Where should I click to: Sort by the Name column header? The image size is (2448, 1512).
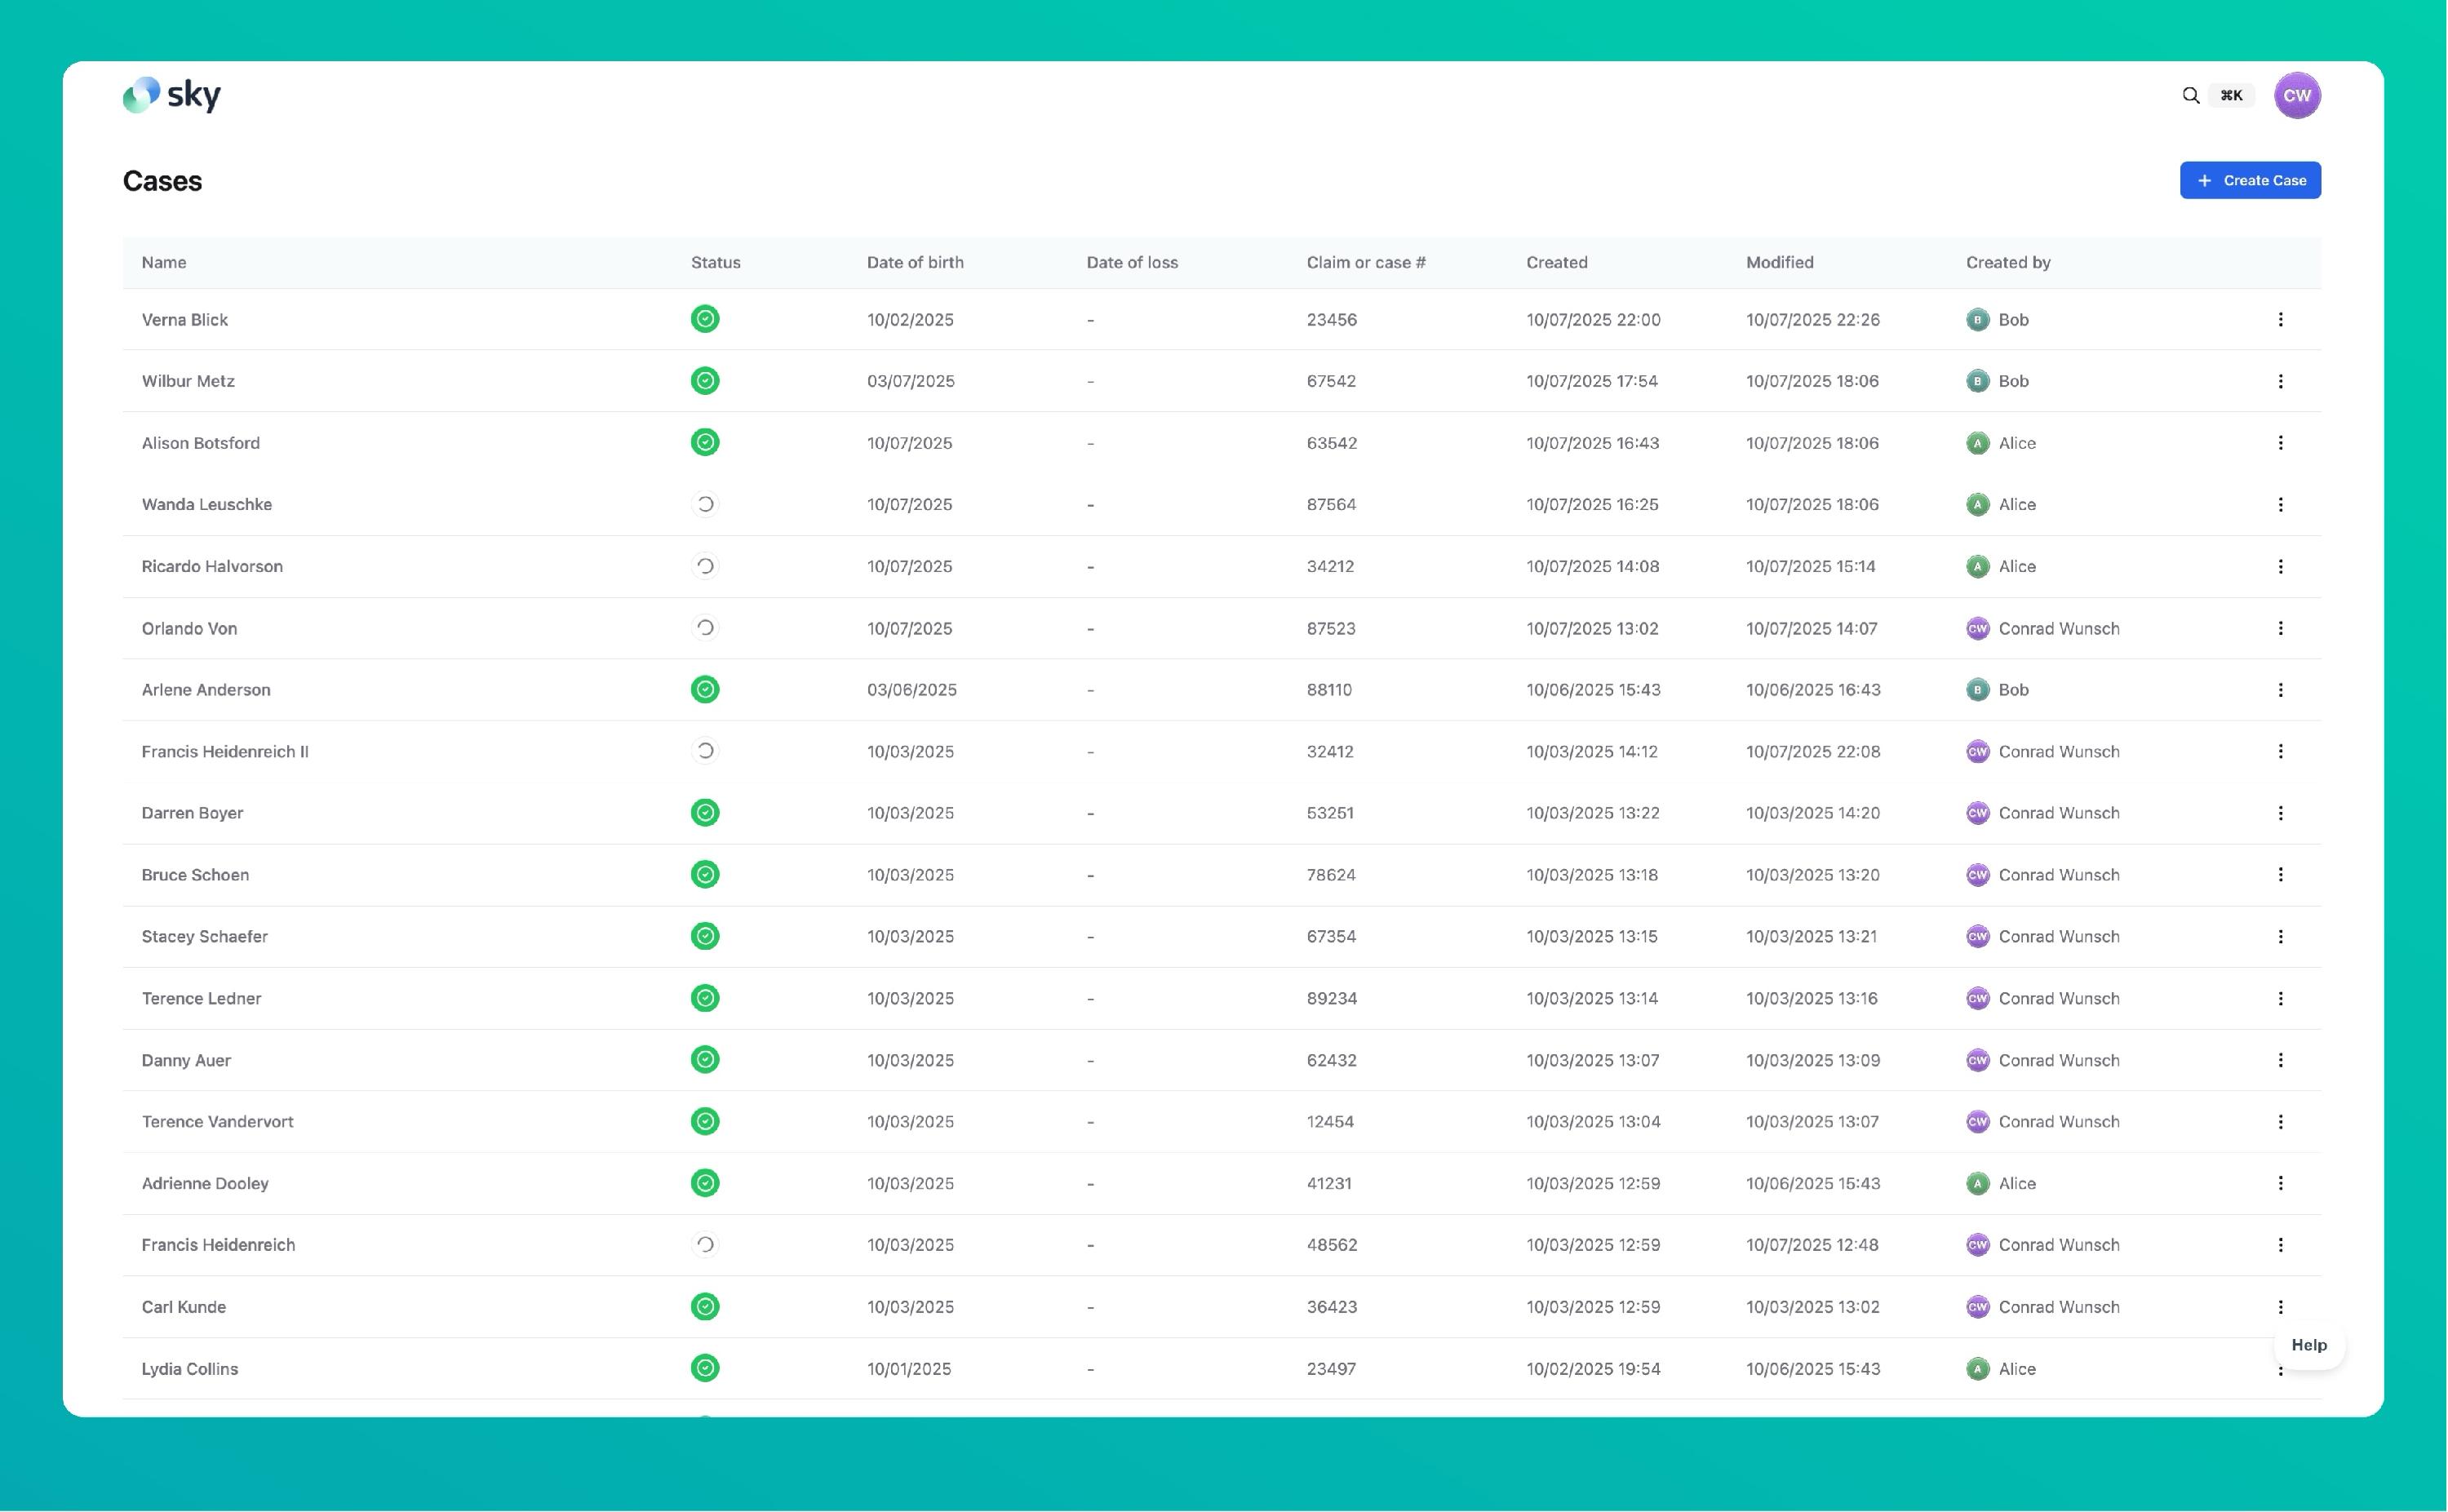coord(164,262)
